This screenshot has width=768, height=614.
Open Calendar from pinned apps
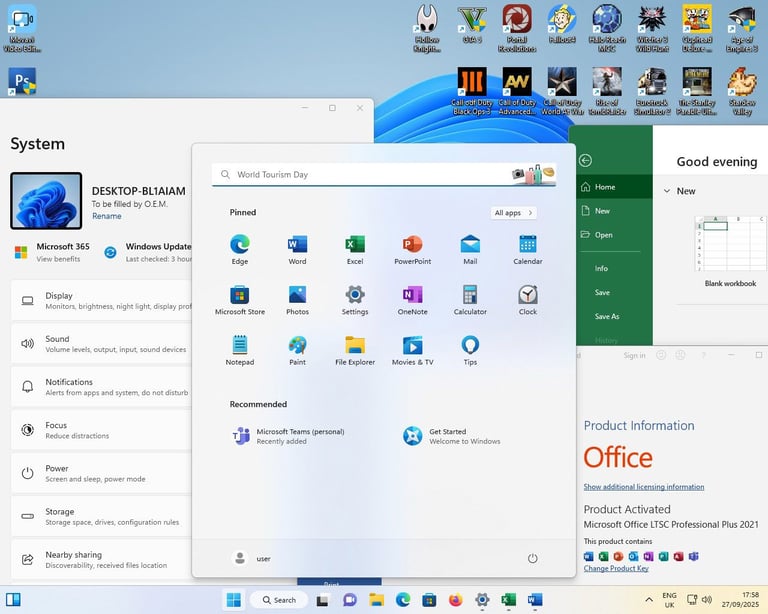click(x=528, y=250)
